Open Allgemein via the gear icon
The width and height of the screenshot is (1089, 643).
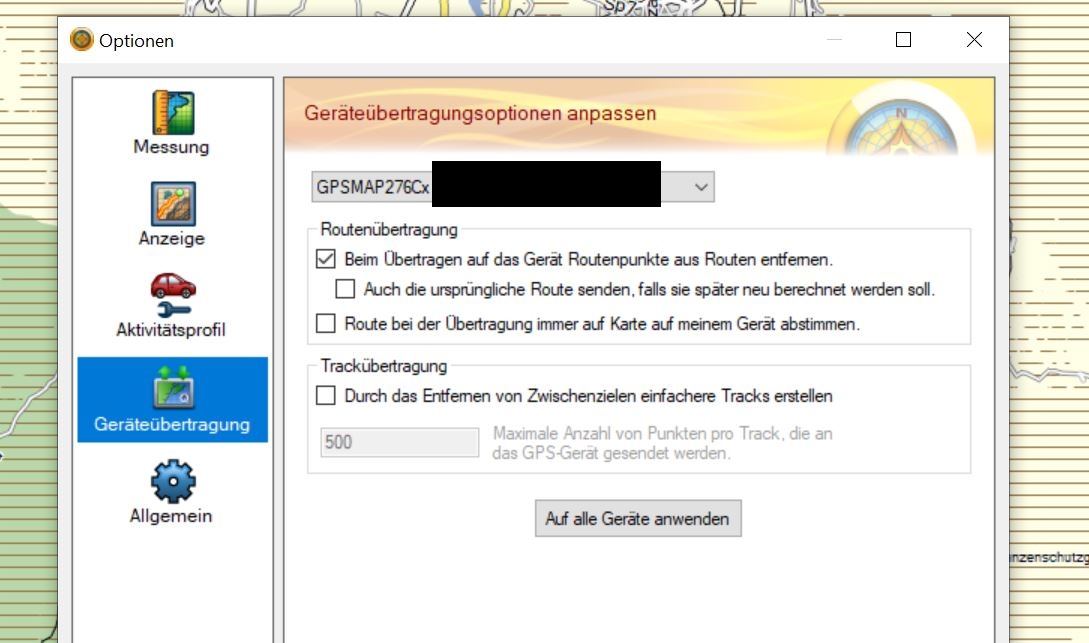(x=172, y=481)
